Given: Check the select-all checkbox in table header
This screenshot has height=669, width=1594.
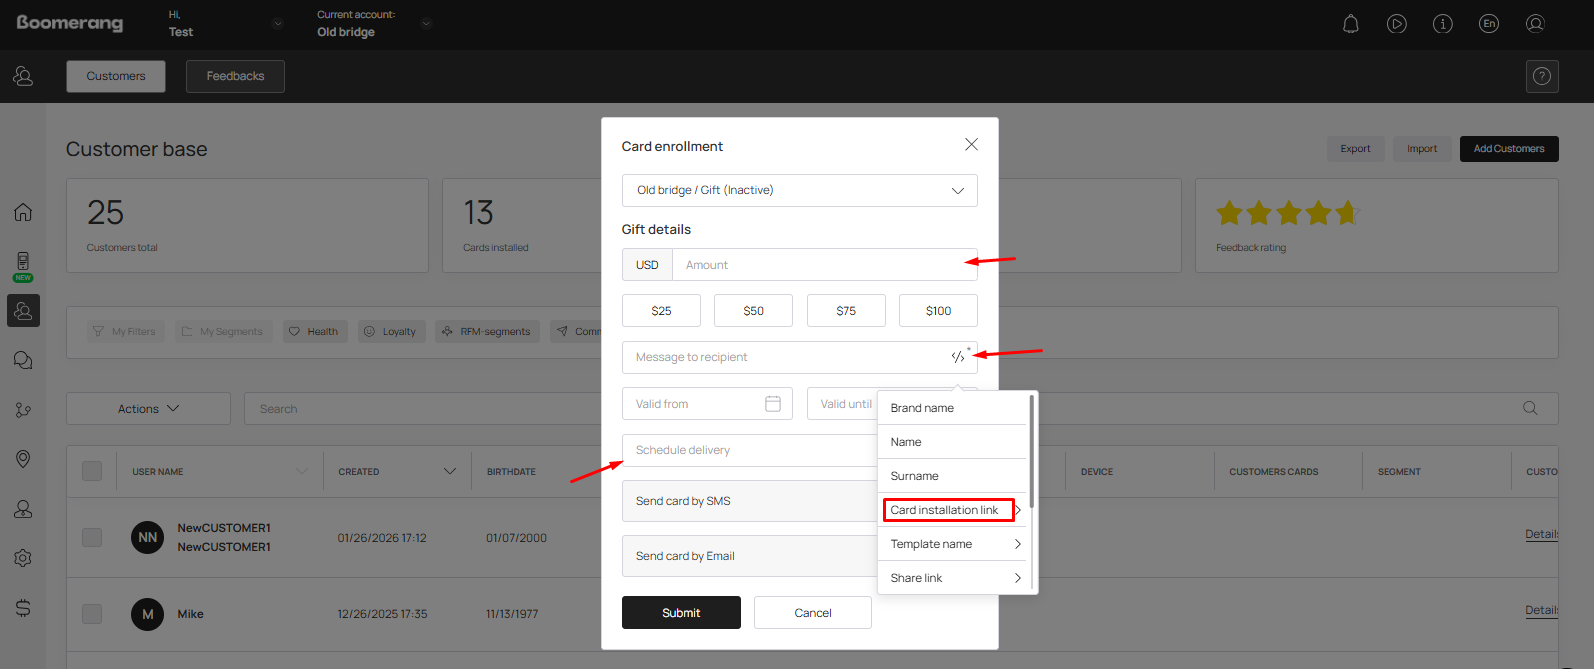Looking at the screenshot, I should (92, 471).
